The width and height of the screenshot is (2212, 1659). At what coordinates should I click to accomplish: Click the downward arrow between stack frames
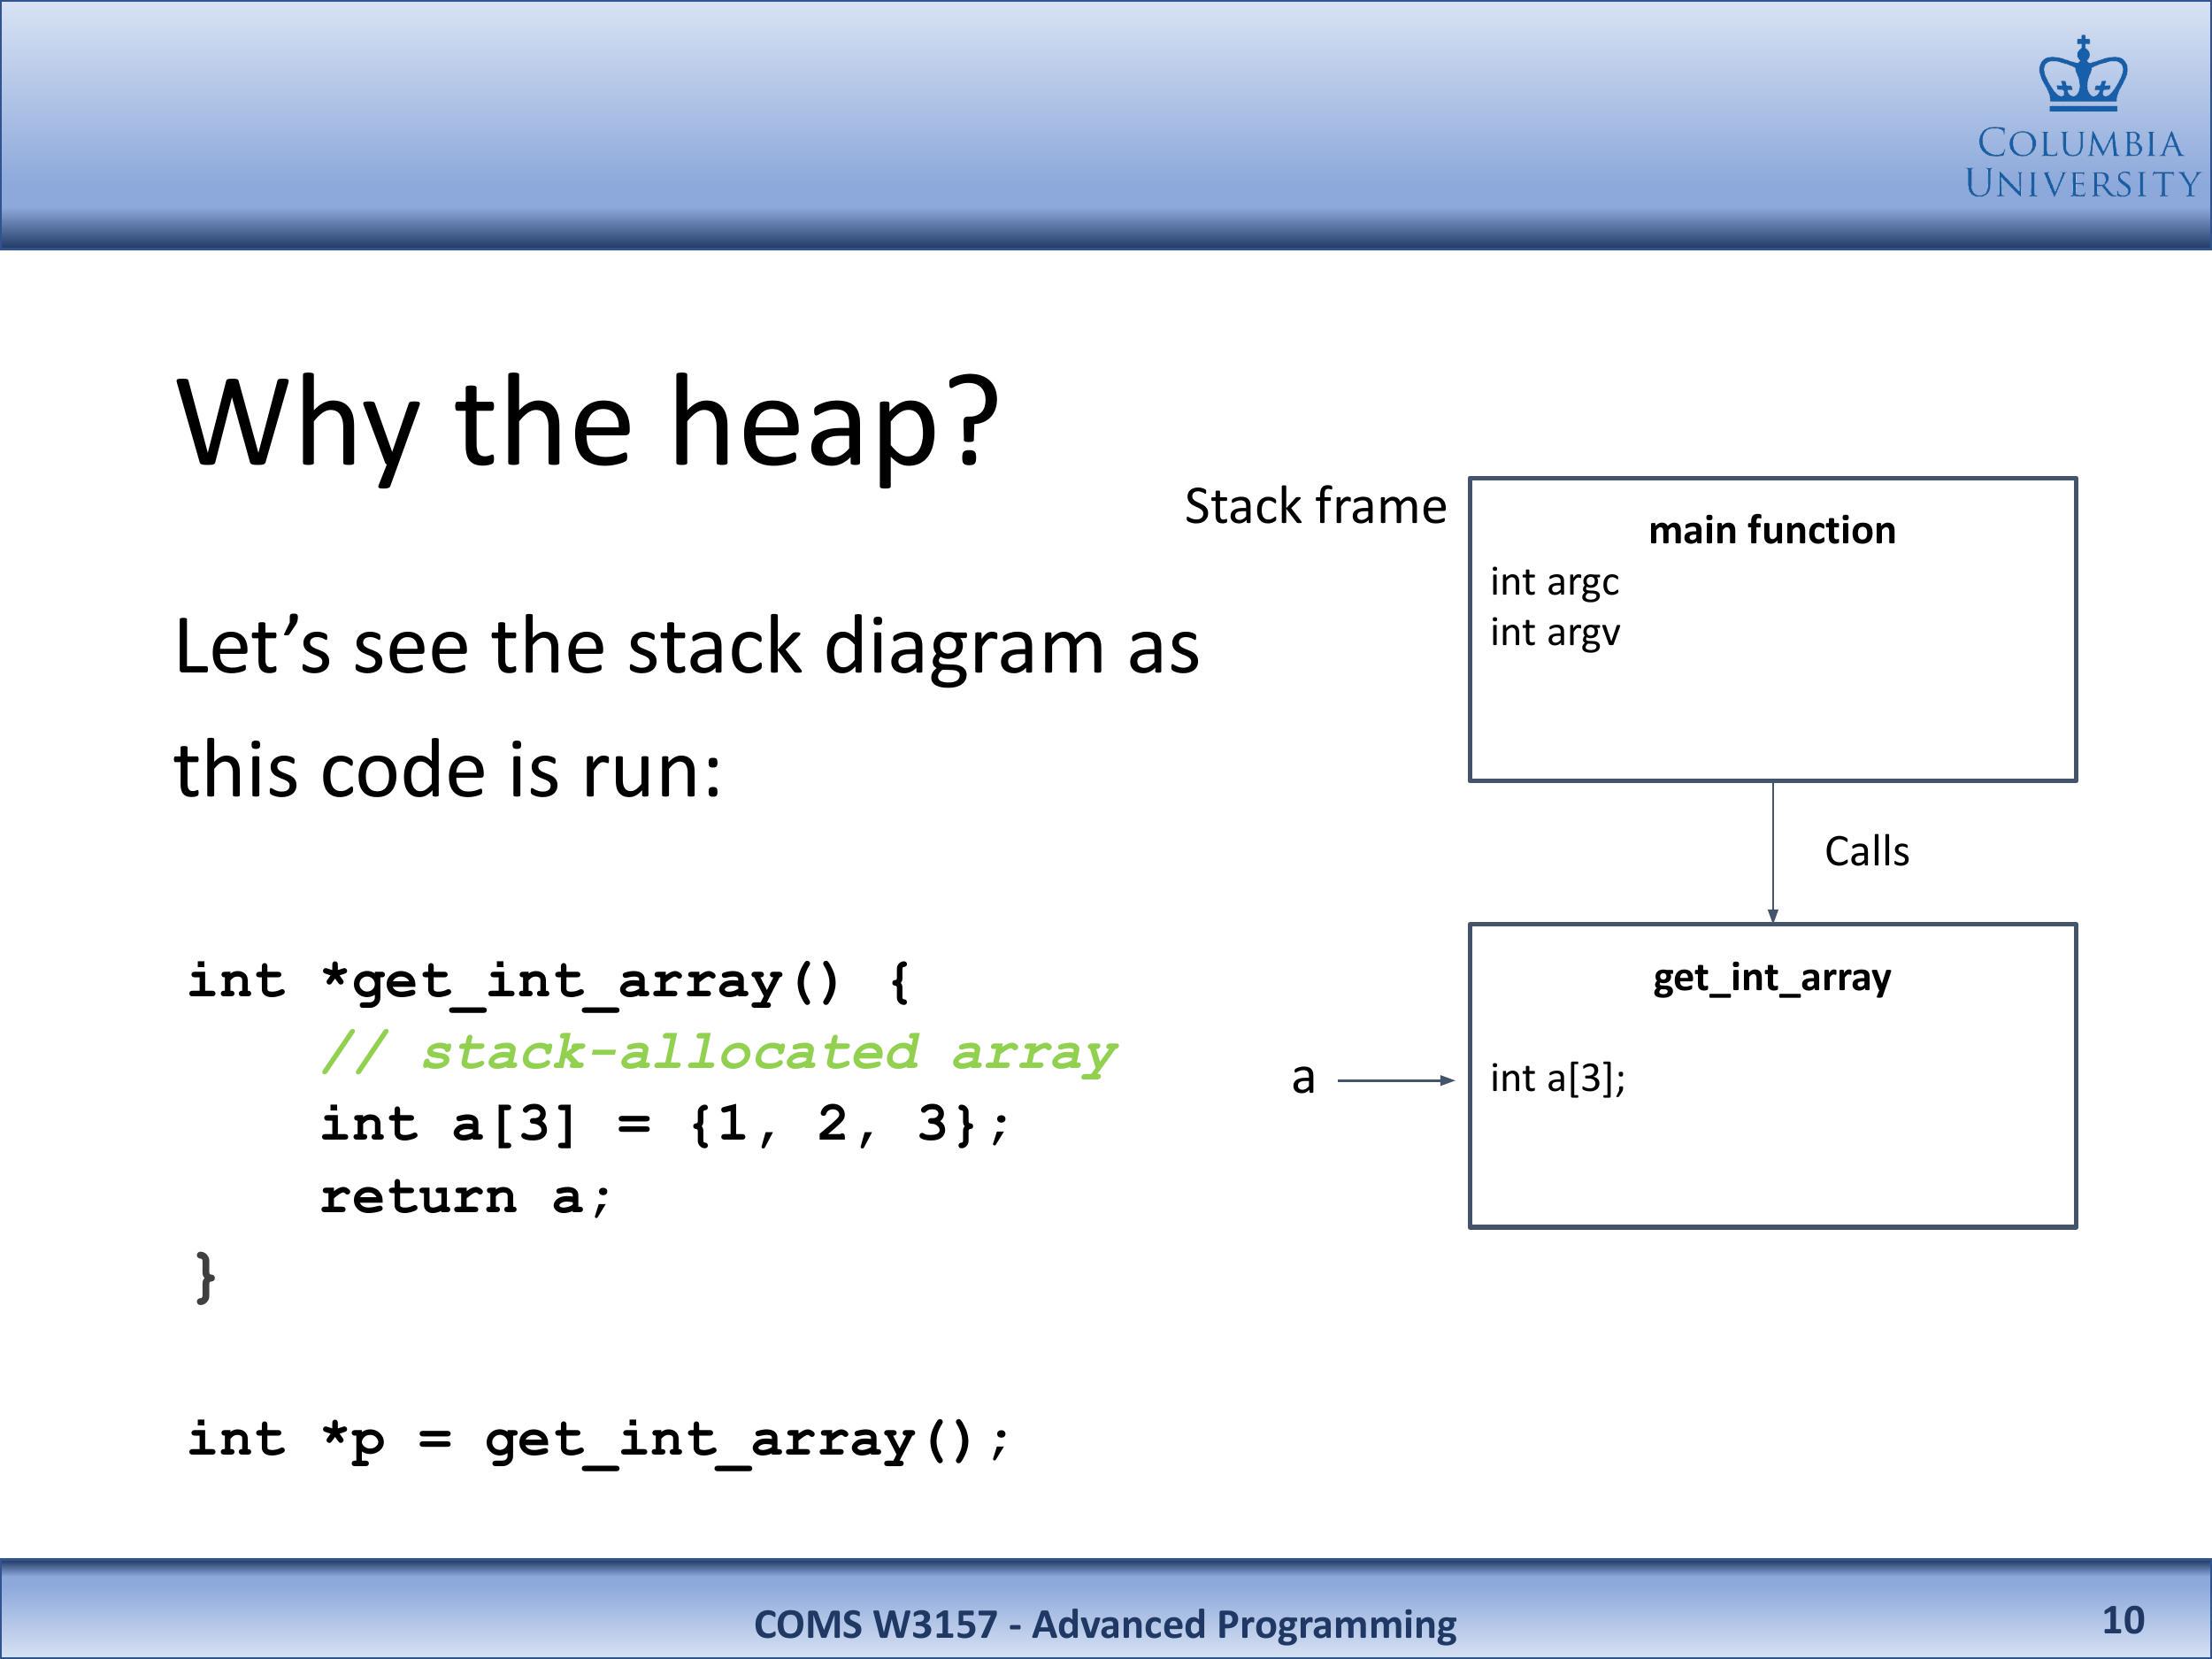(1773, 852)
